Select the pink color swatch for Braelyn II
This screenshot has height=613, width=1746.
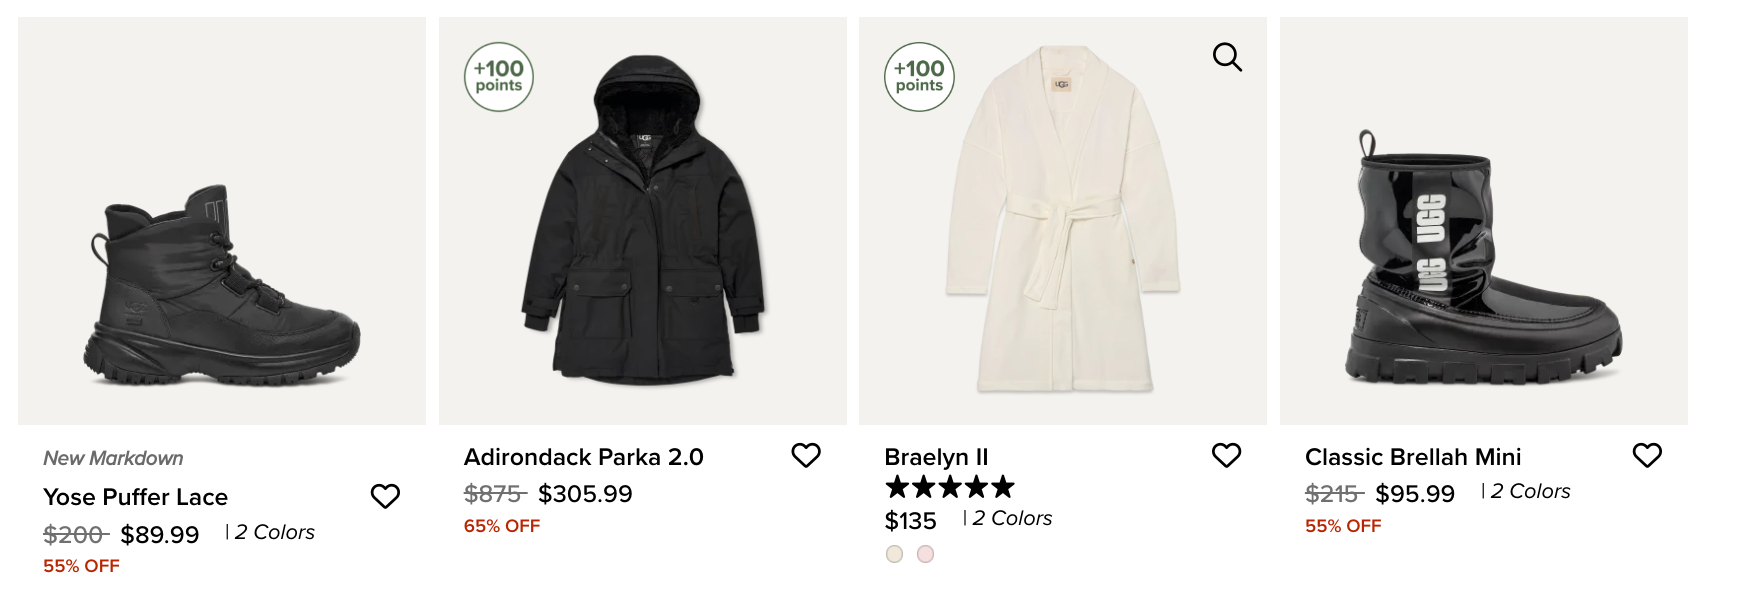(x=926, y=554)
